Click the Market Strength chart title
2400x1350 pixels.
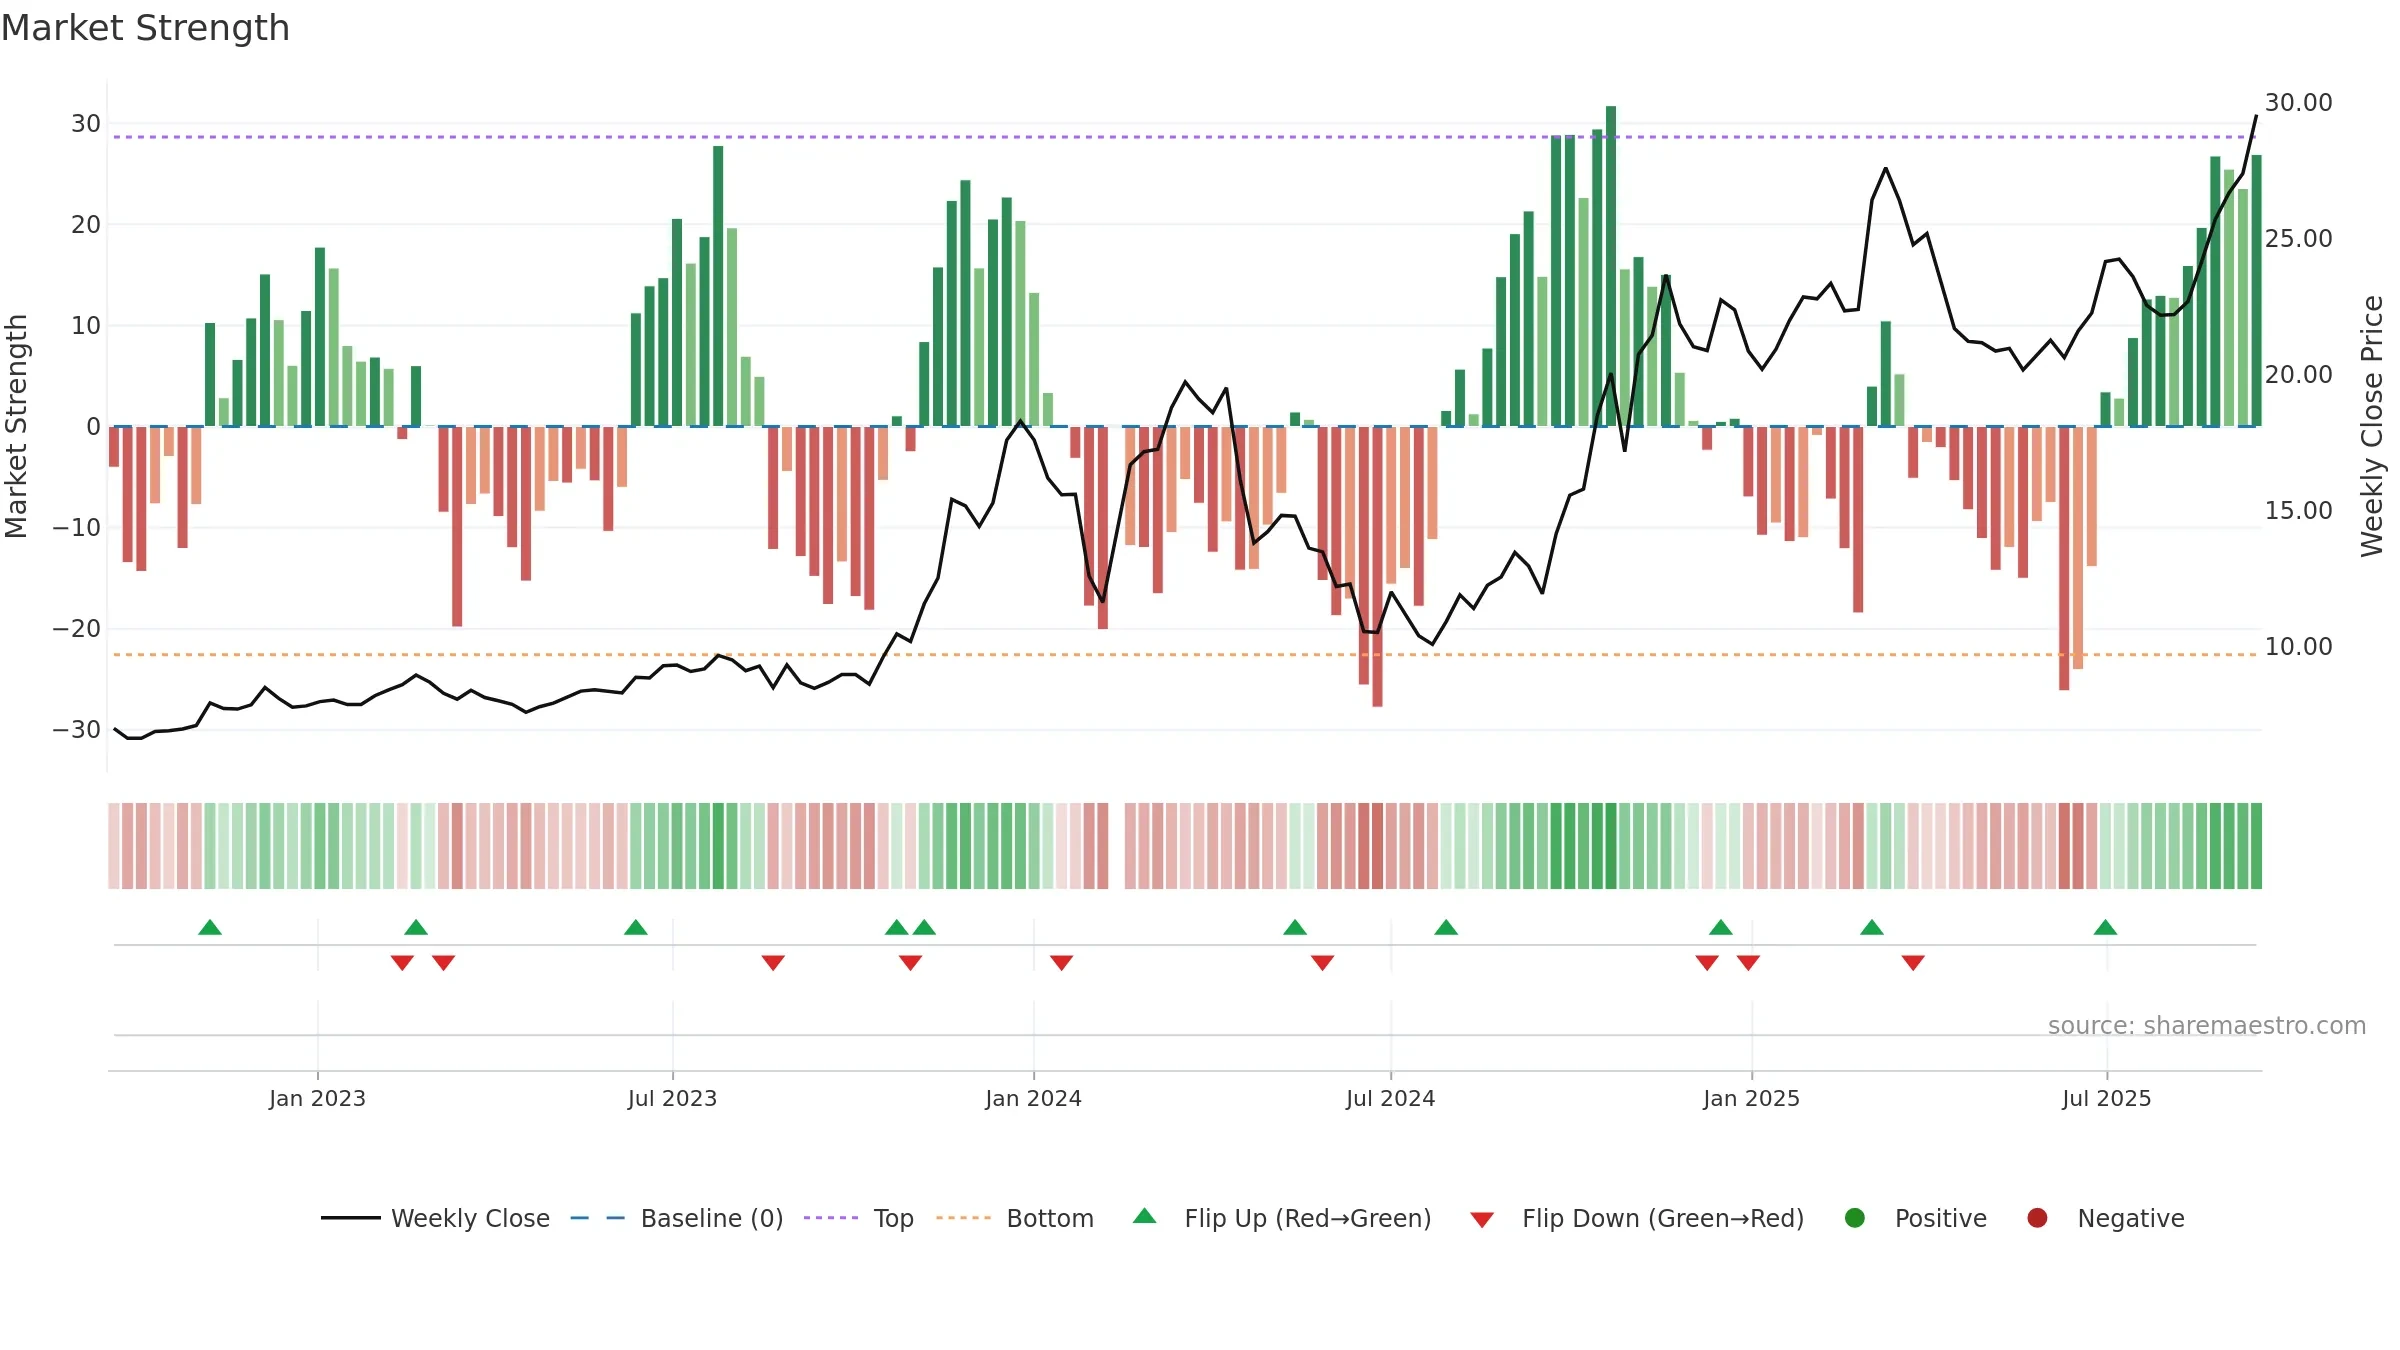(x=146, y=28)
